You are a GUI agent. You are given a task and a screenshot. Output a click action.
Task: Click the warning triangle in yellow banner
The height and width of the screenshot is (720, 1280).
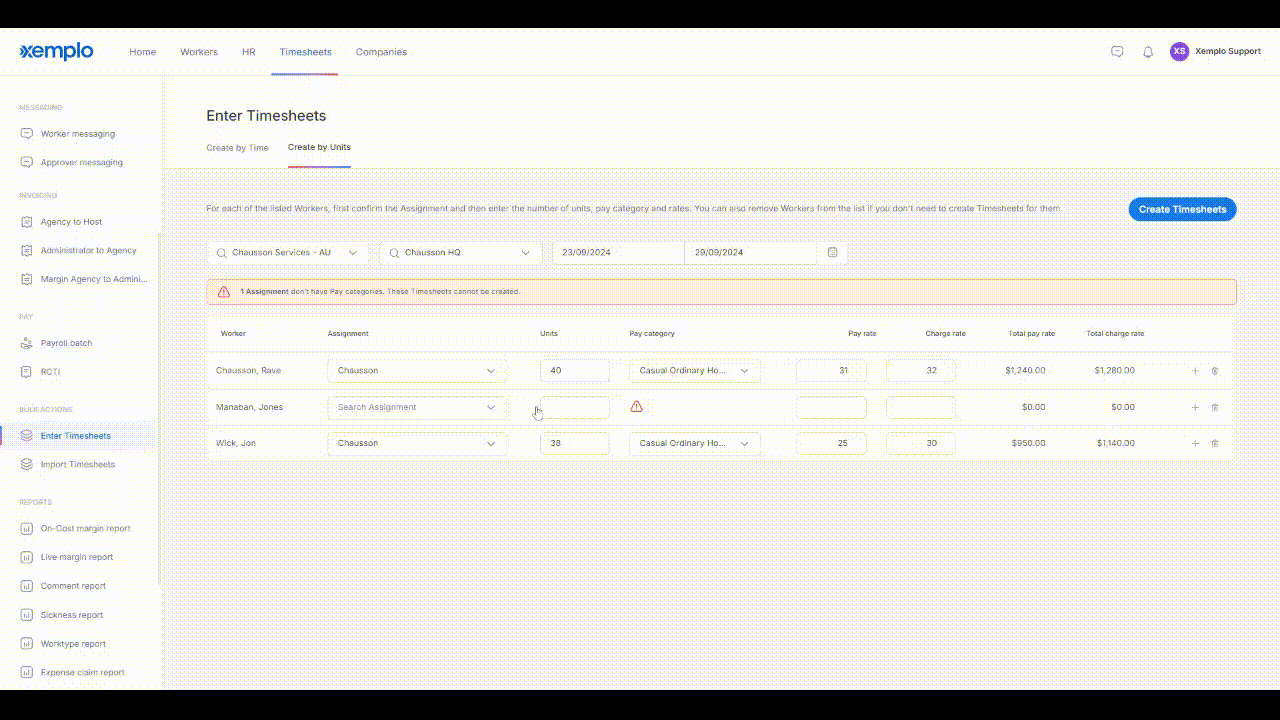pos(224,292)
